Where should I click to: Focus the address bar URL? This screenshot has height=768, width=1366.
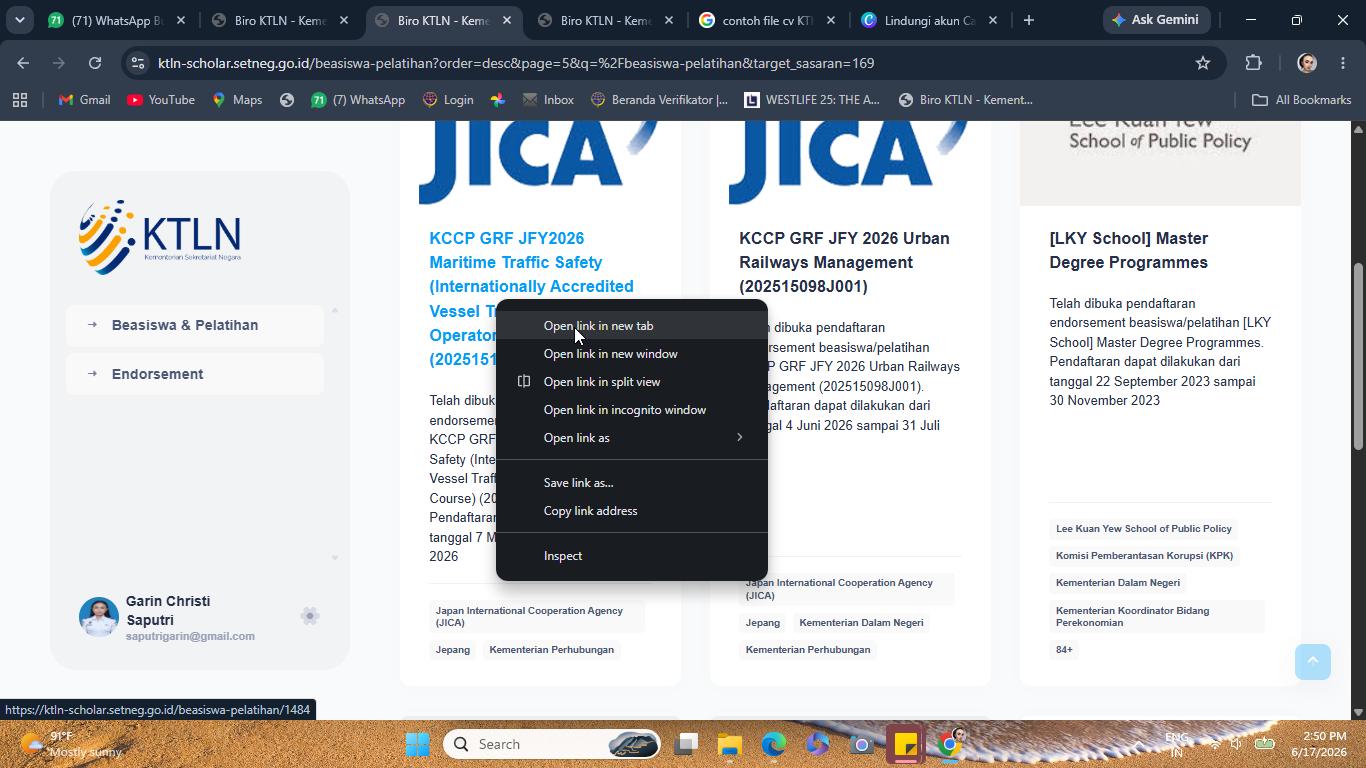pyautogui.click(x=516, y=63)
